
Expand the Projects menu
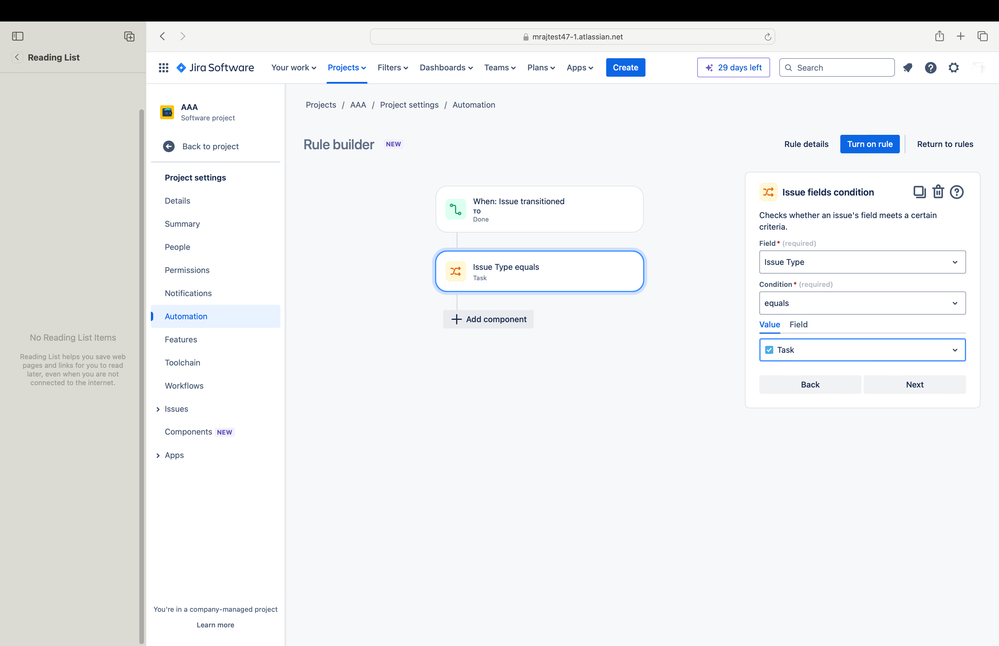point(347,68)
